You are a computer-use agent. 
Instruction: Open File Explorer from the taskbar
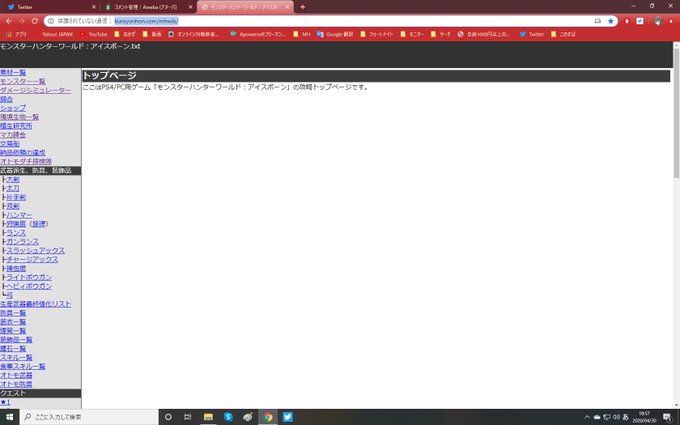point(208,417)
